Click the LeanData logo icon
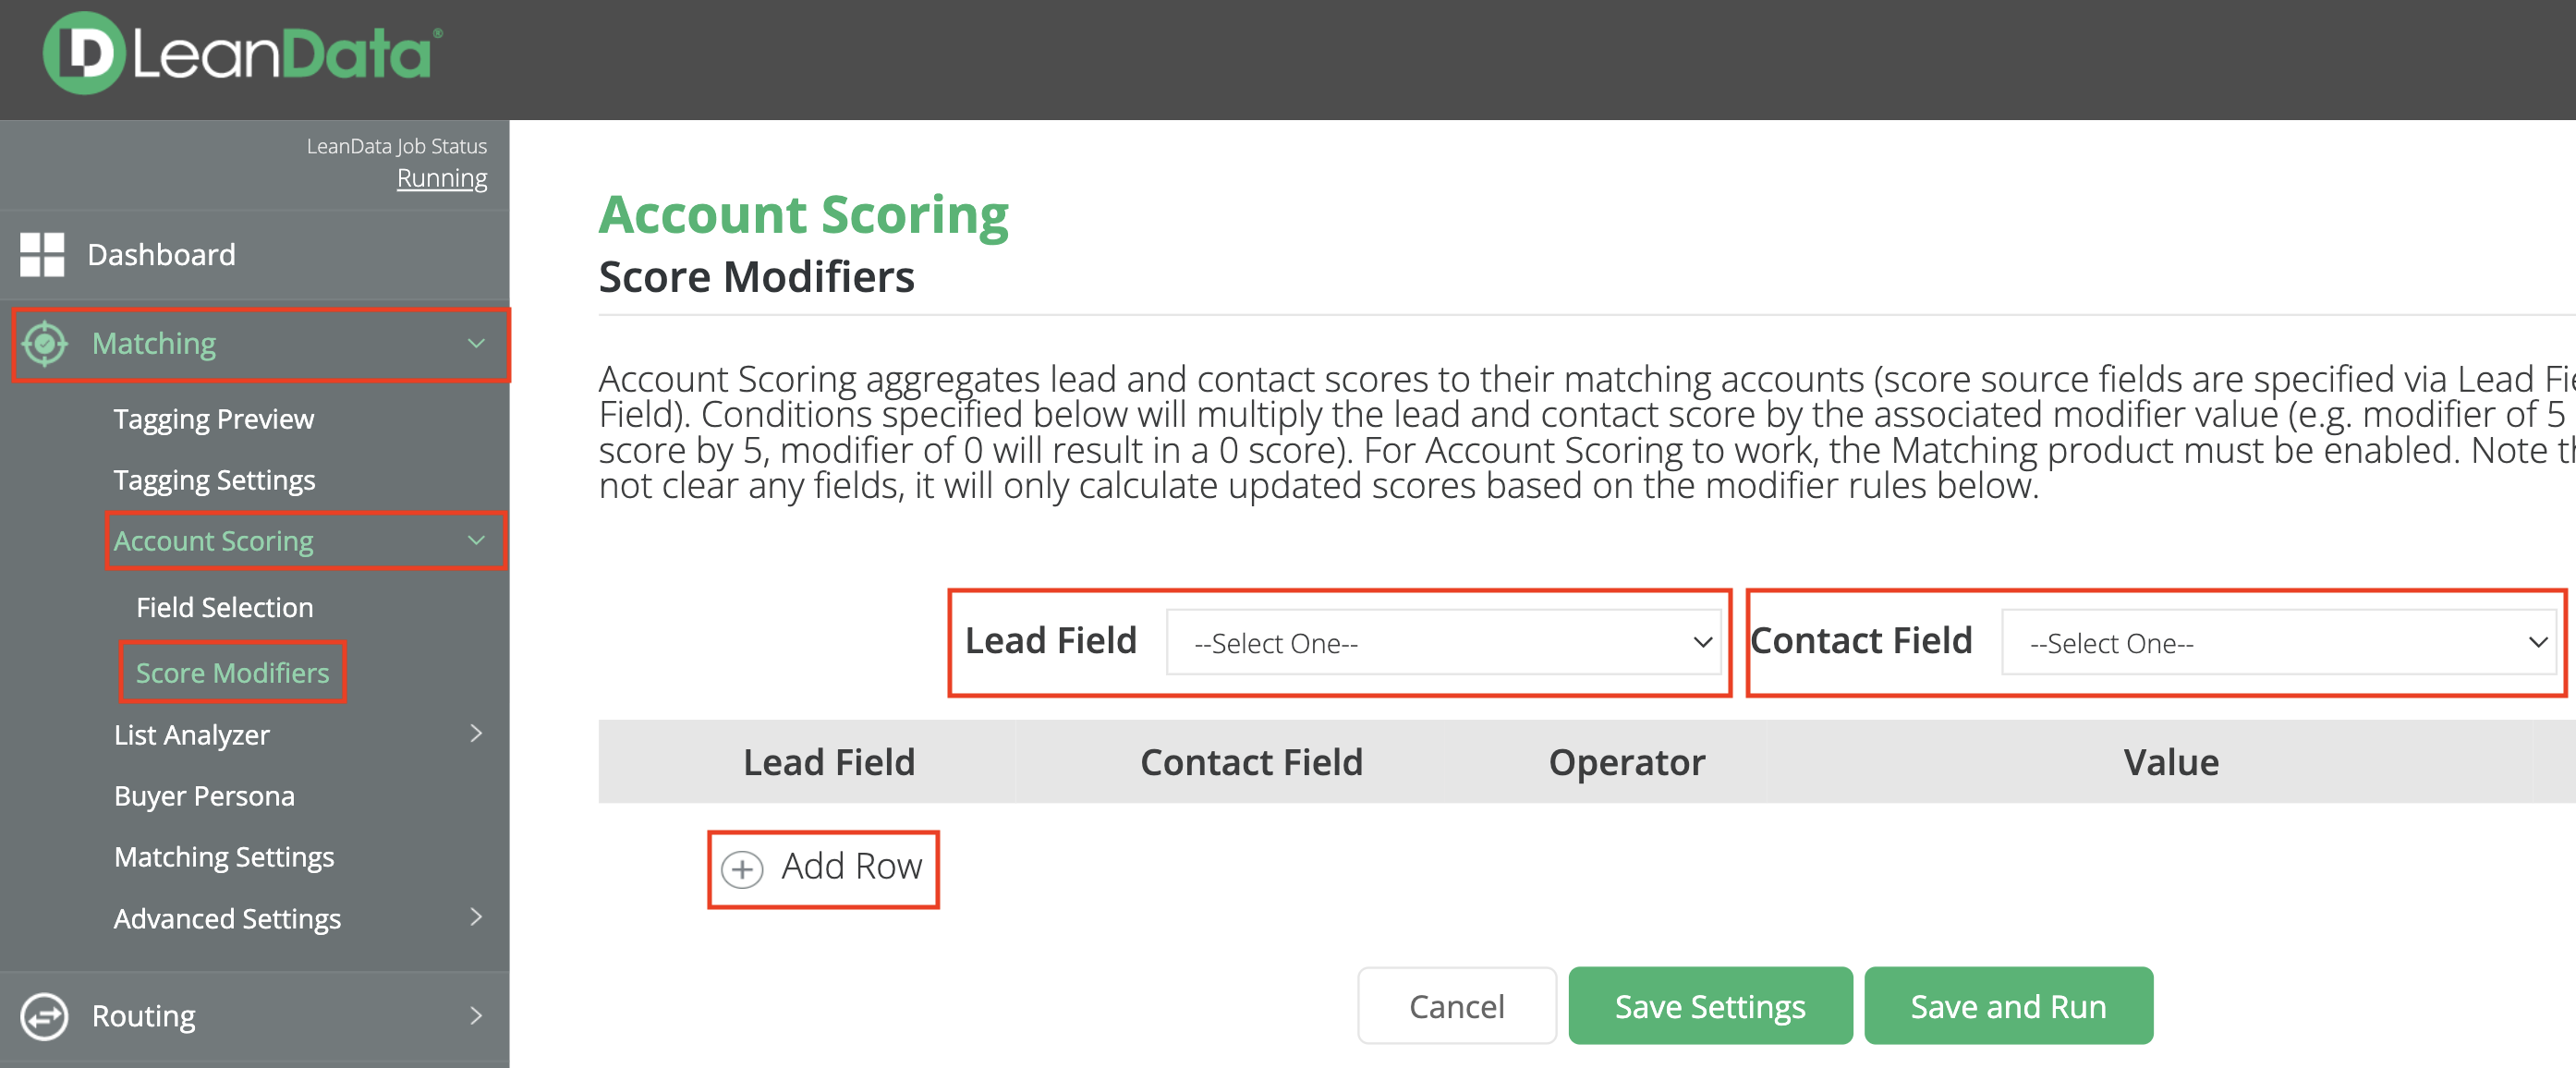 click(84, 54)
